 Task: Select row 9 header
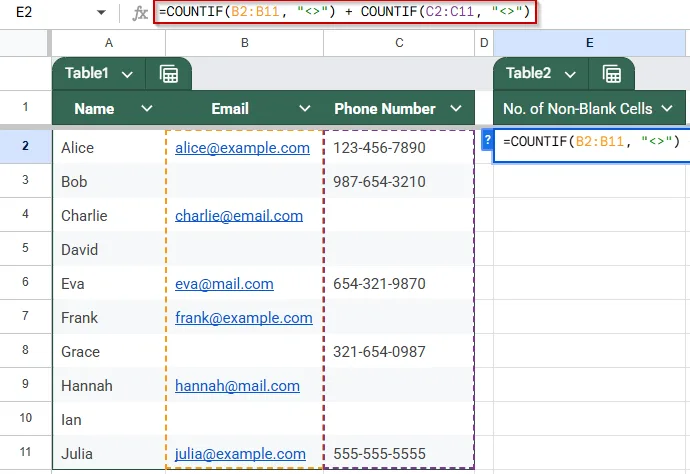click(x=26, y=384)
